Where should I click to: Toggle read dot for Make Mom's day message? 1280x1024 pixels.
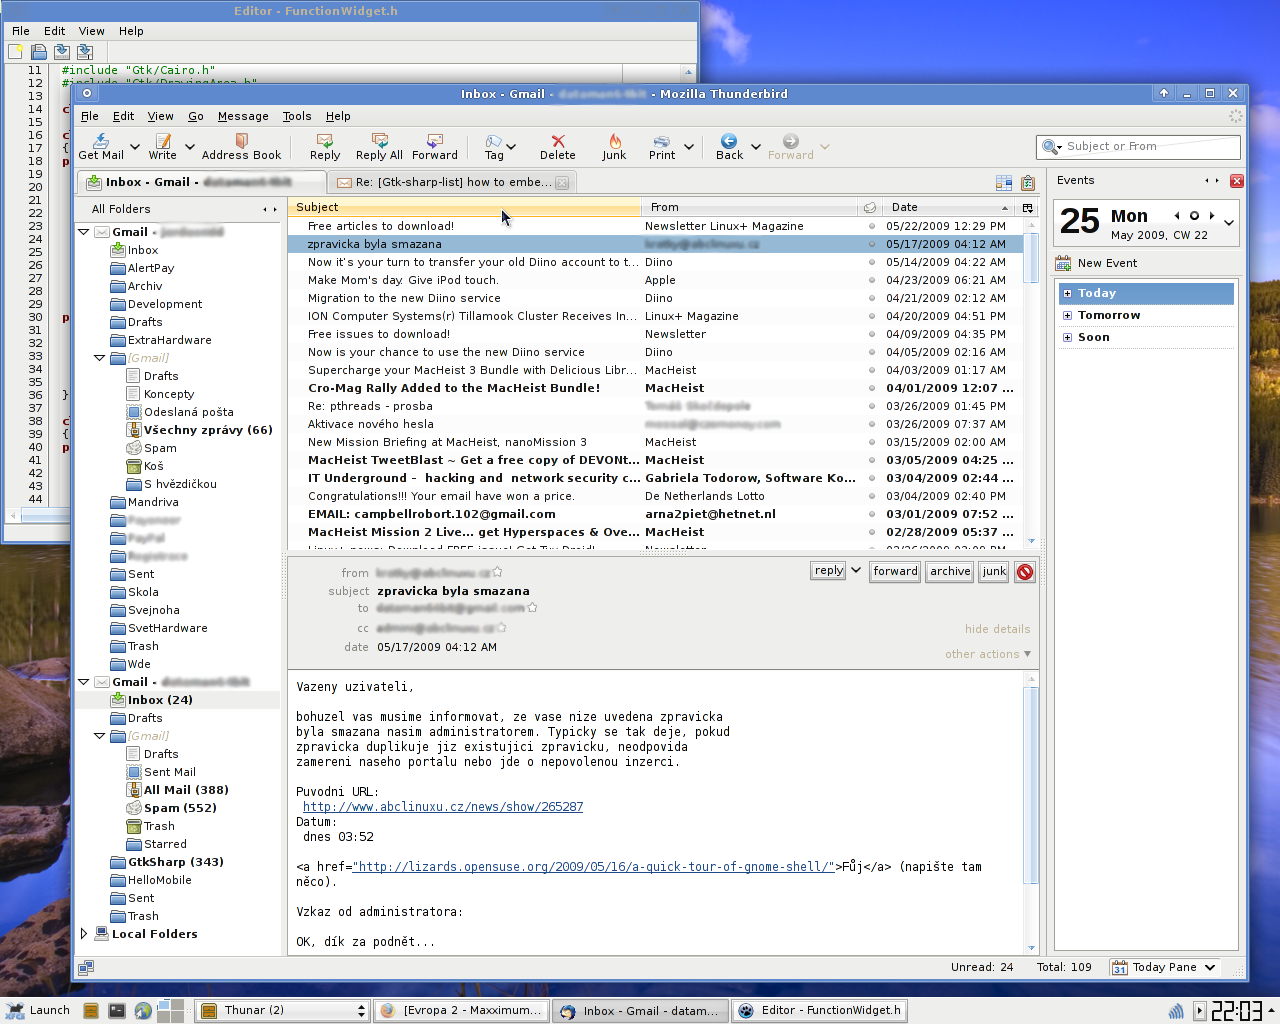(871, 280)
